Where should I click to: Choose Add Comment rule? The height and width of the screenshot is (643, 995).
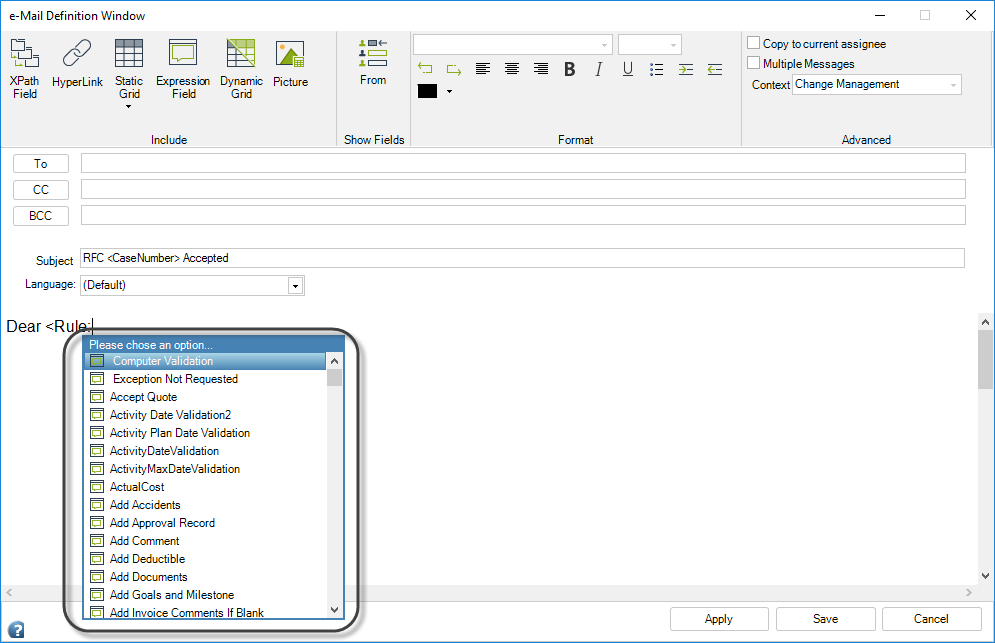(x=205, y=541)
